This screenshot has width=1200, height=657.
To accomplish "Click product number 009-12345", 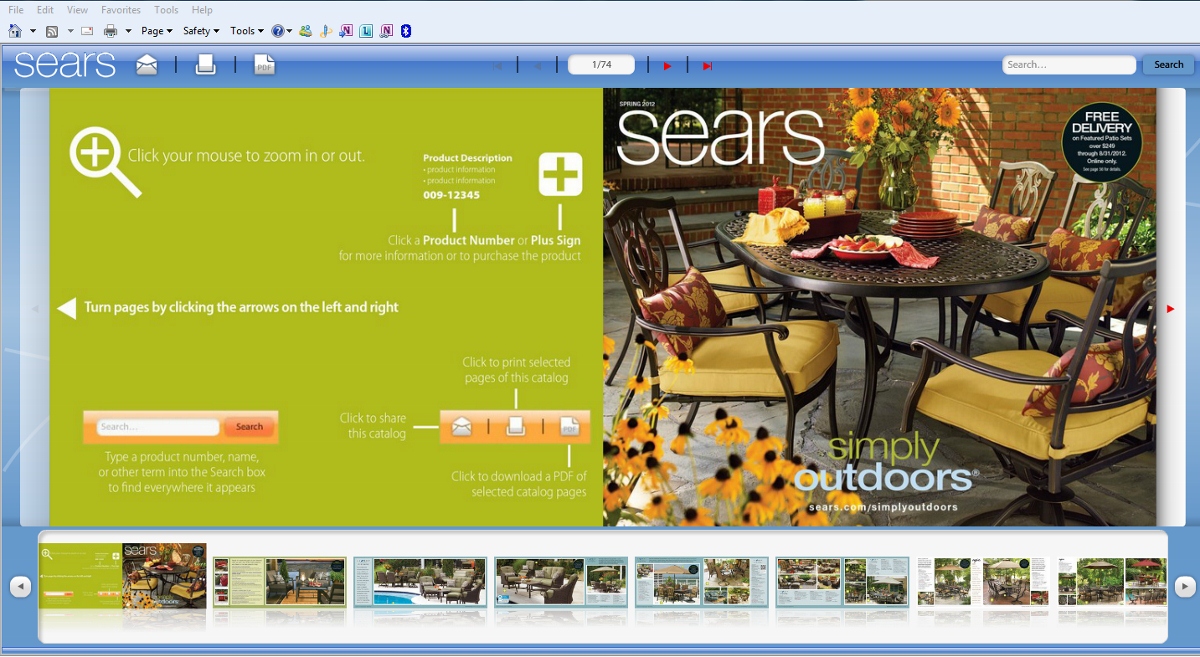I will coord(451,195).
